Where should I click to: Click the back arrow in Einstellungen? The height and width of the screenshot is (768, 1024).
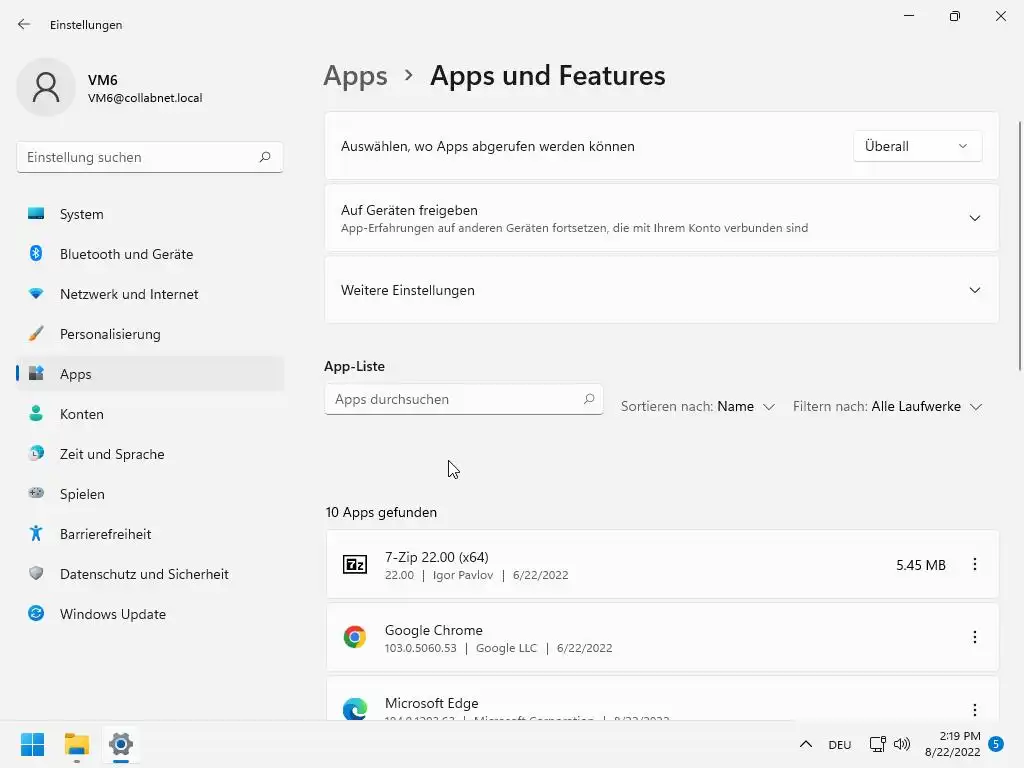(24, 24)
